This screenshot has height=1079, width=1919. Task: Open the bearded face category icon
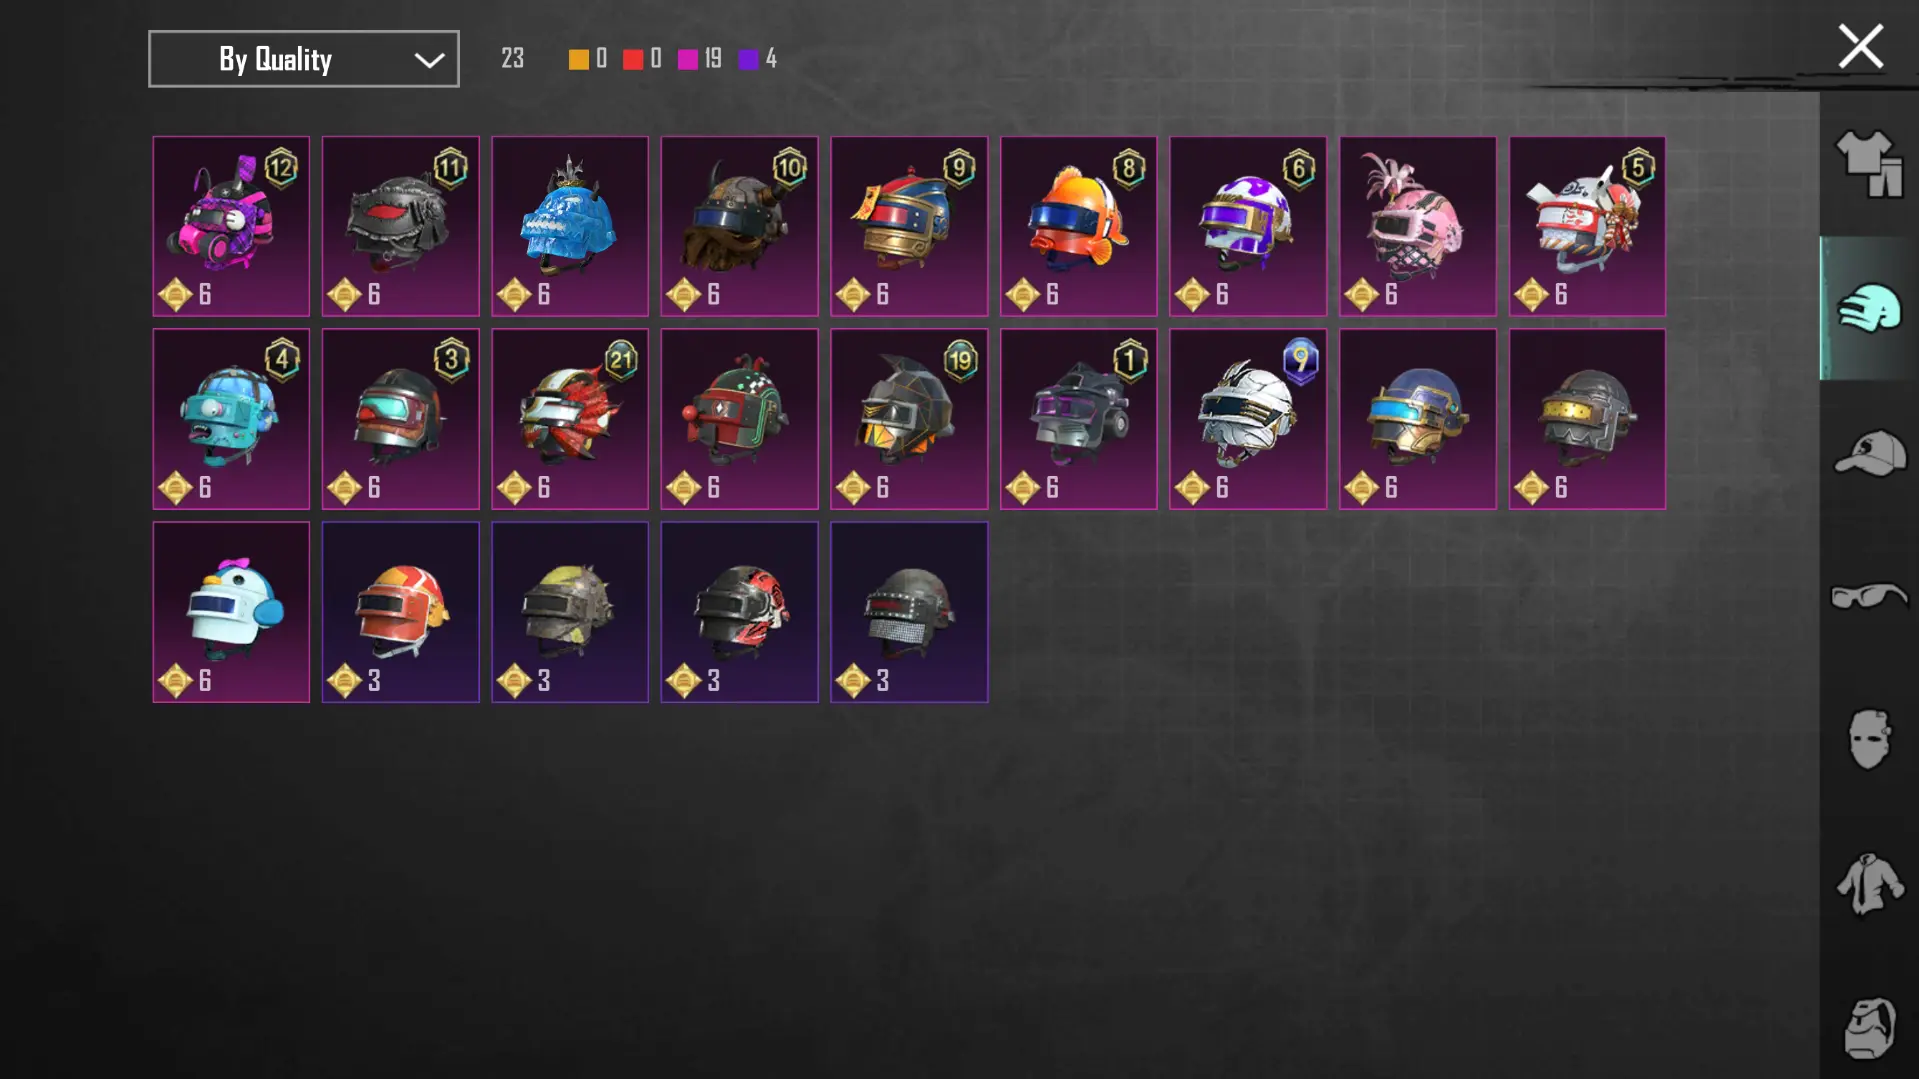(x=1868, y=1027)
